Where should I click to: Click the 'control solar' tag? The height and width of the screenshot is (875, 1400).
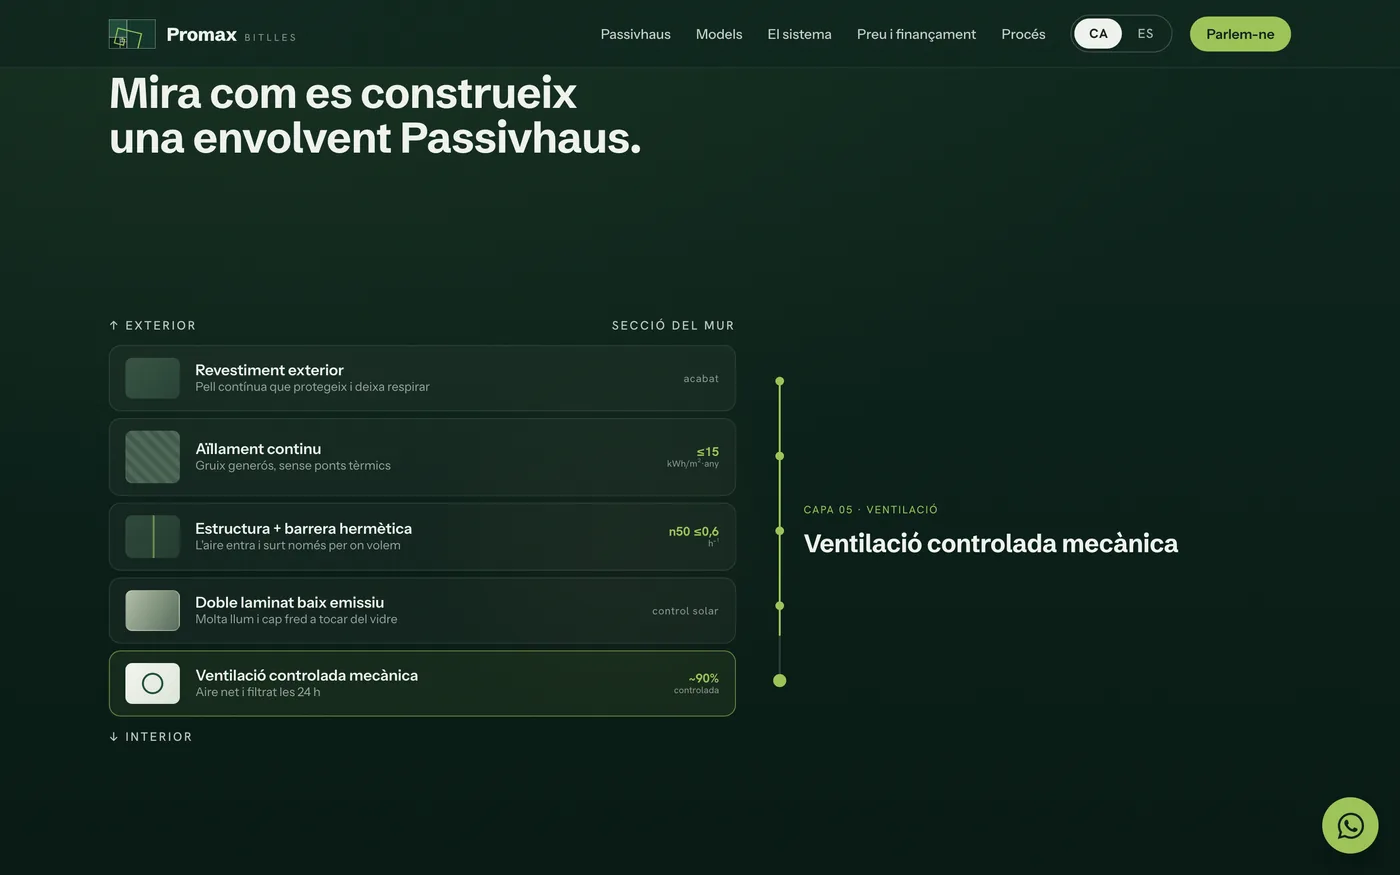tap(685, 611)
